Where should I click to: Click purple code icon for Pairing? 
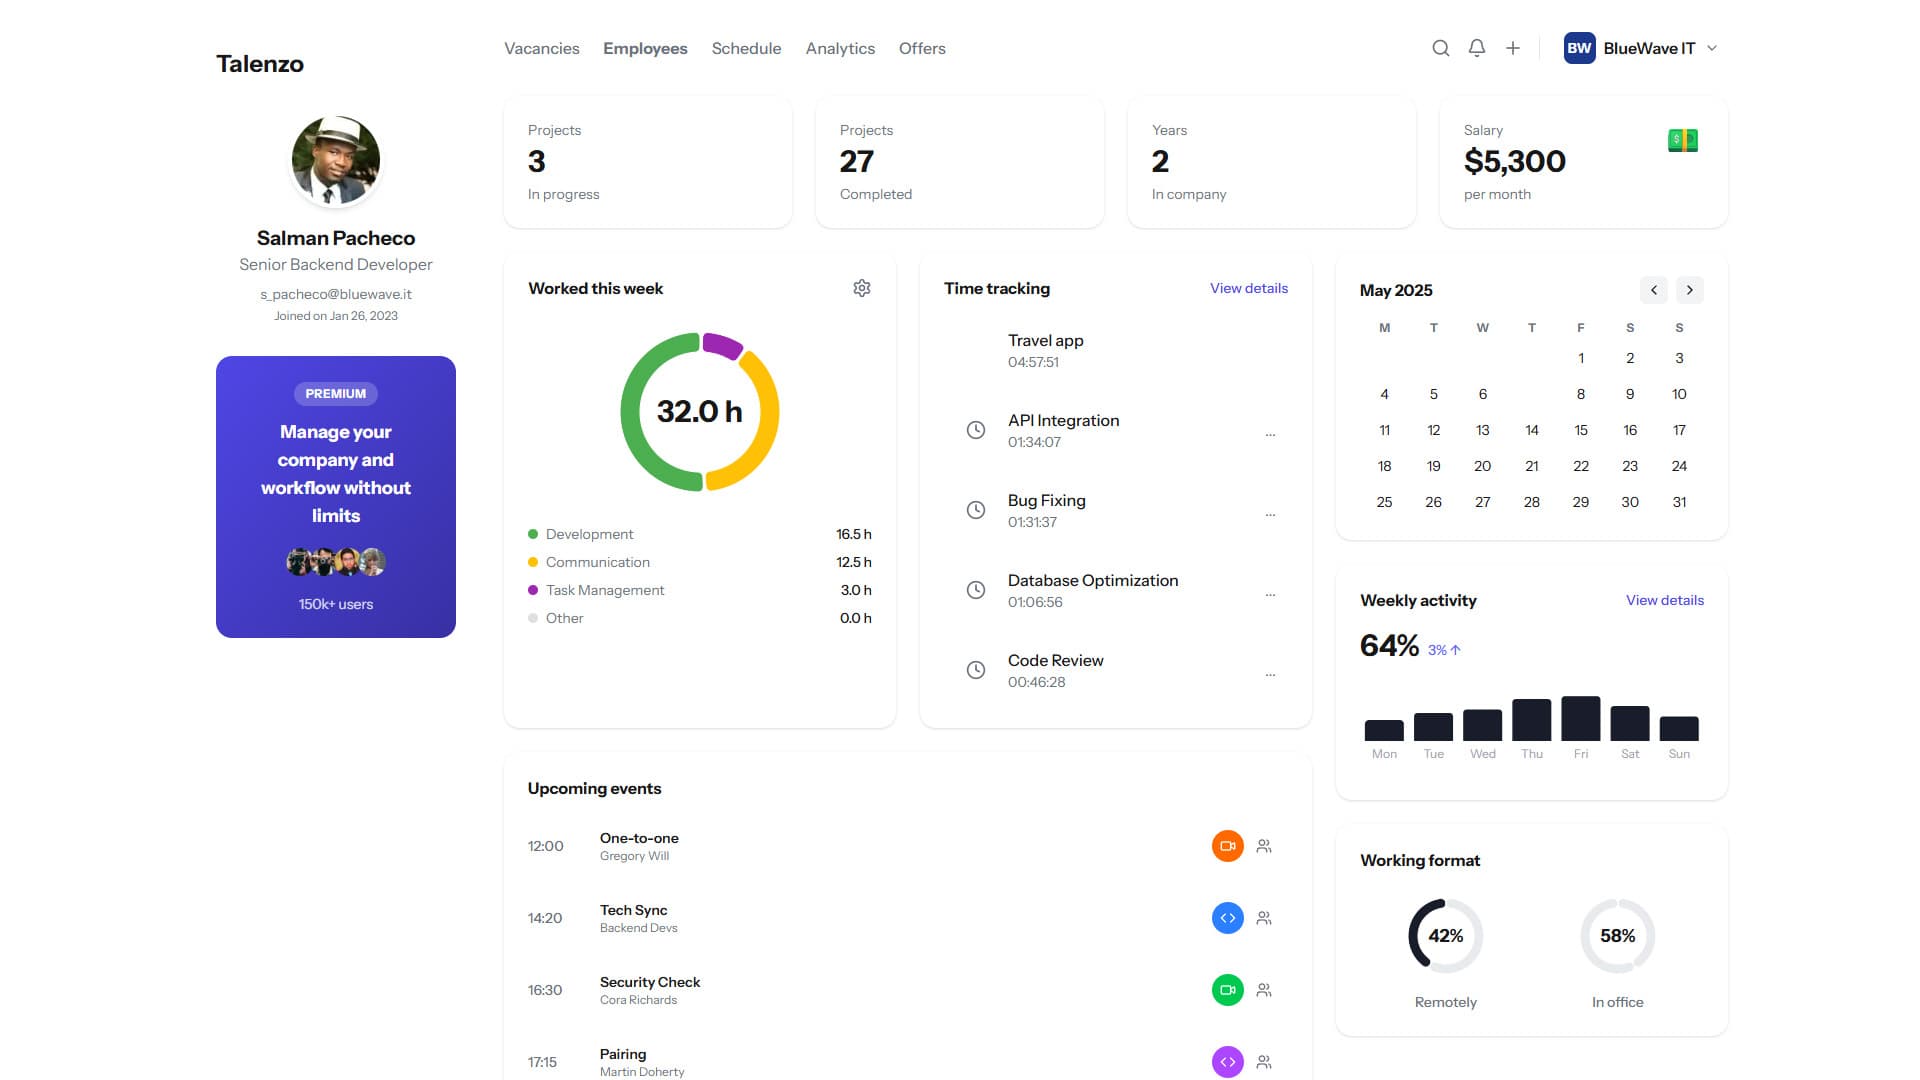(1227, 1062)
